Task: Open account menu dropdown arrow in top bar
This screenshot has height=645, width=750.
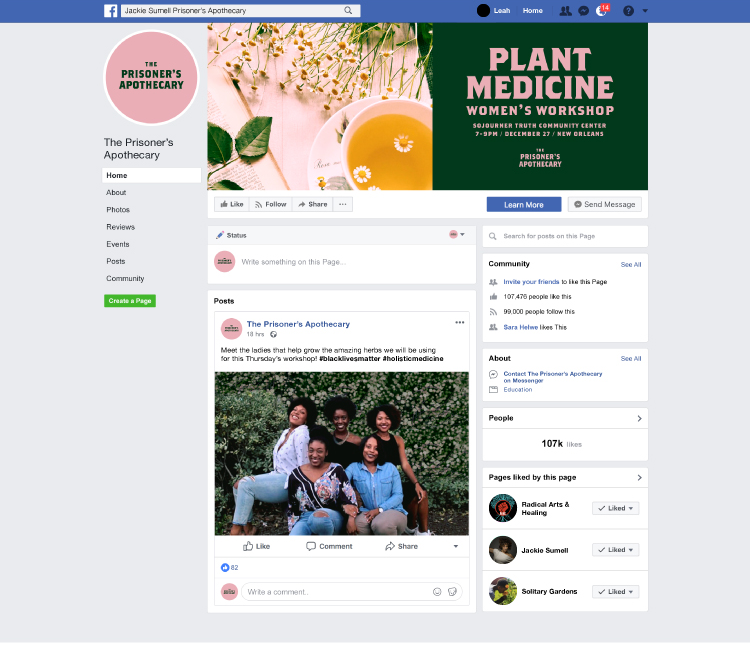Action: click(x=645, y=11)
